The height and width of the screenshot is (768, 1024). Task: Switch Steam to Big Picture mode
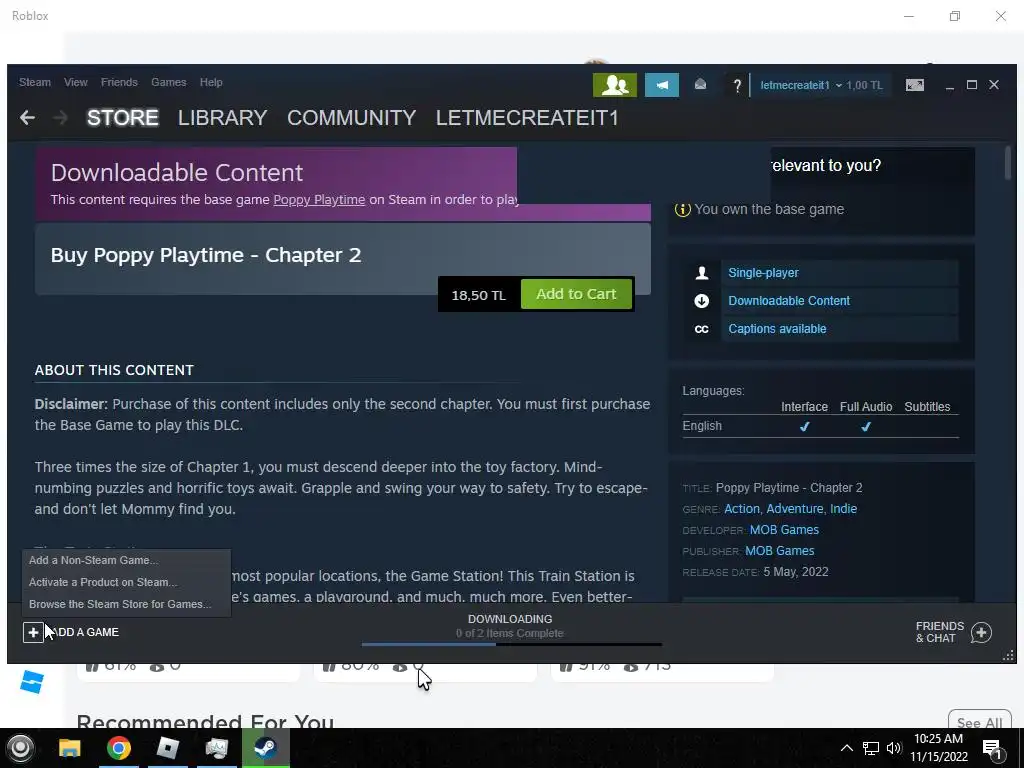(x=914, y=85)
